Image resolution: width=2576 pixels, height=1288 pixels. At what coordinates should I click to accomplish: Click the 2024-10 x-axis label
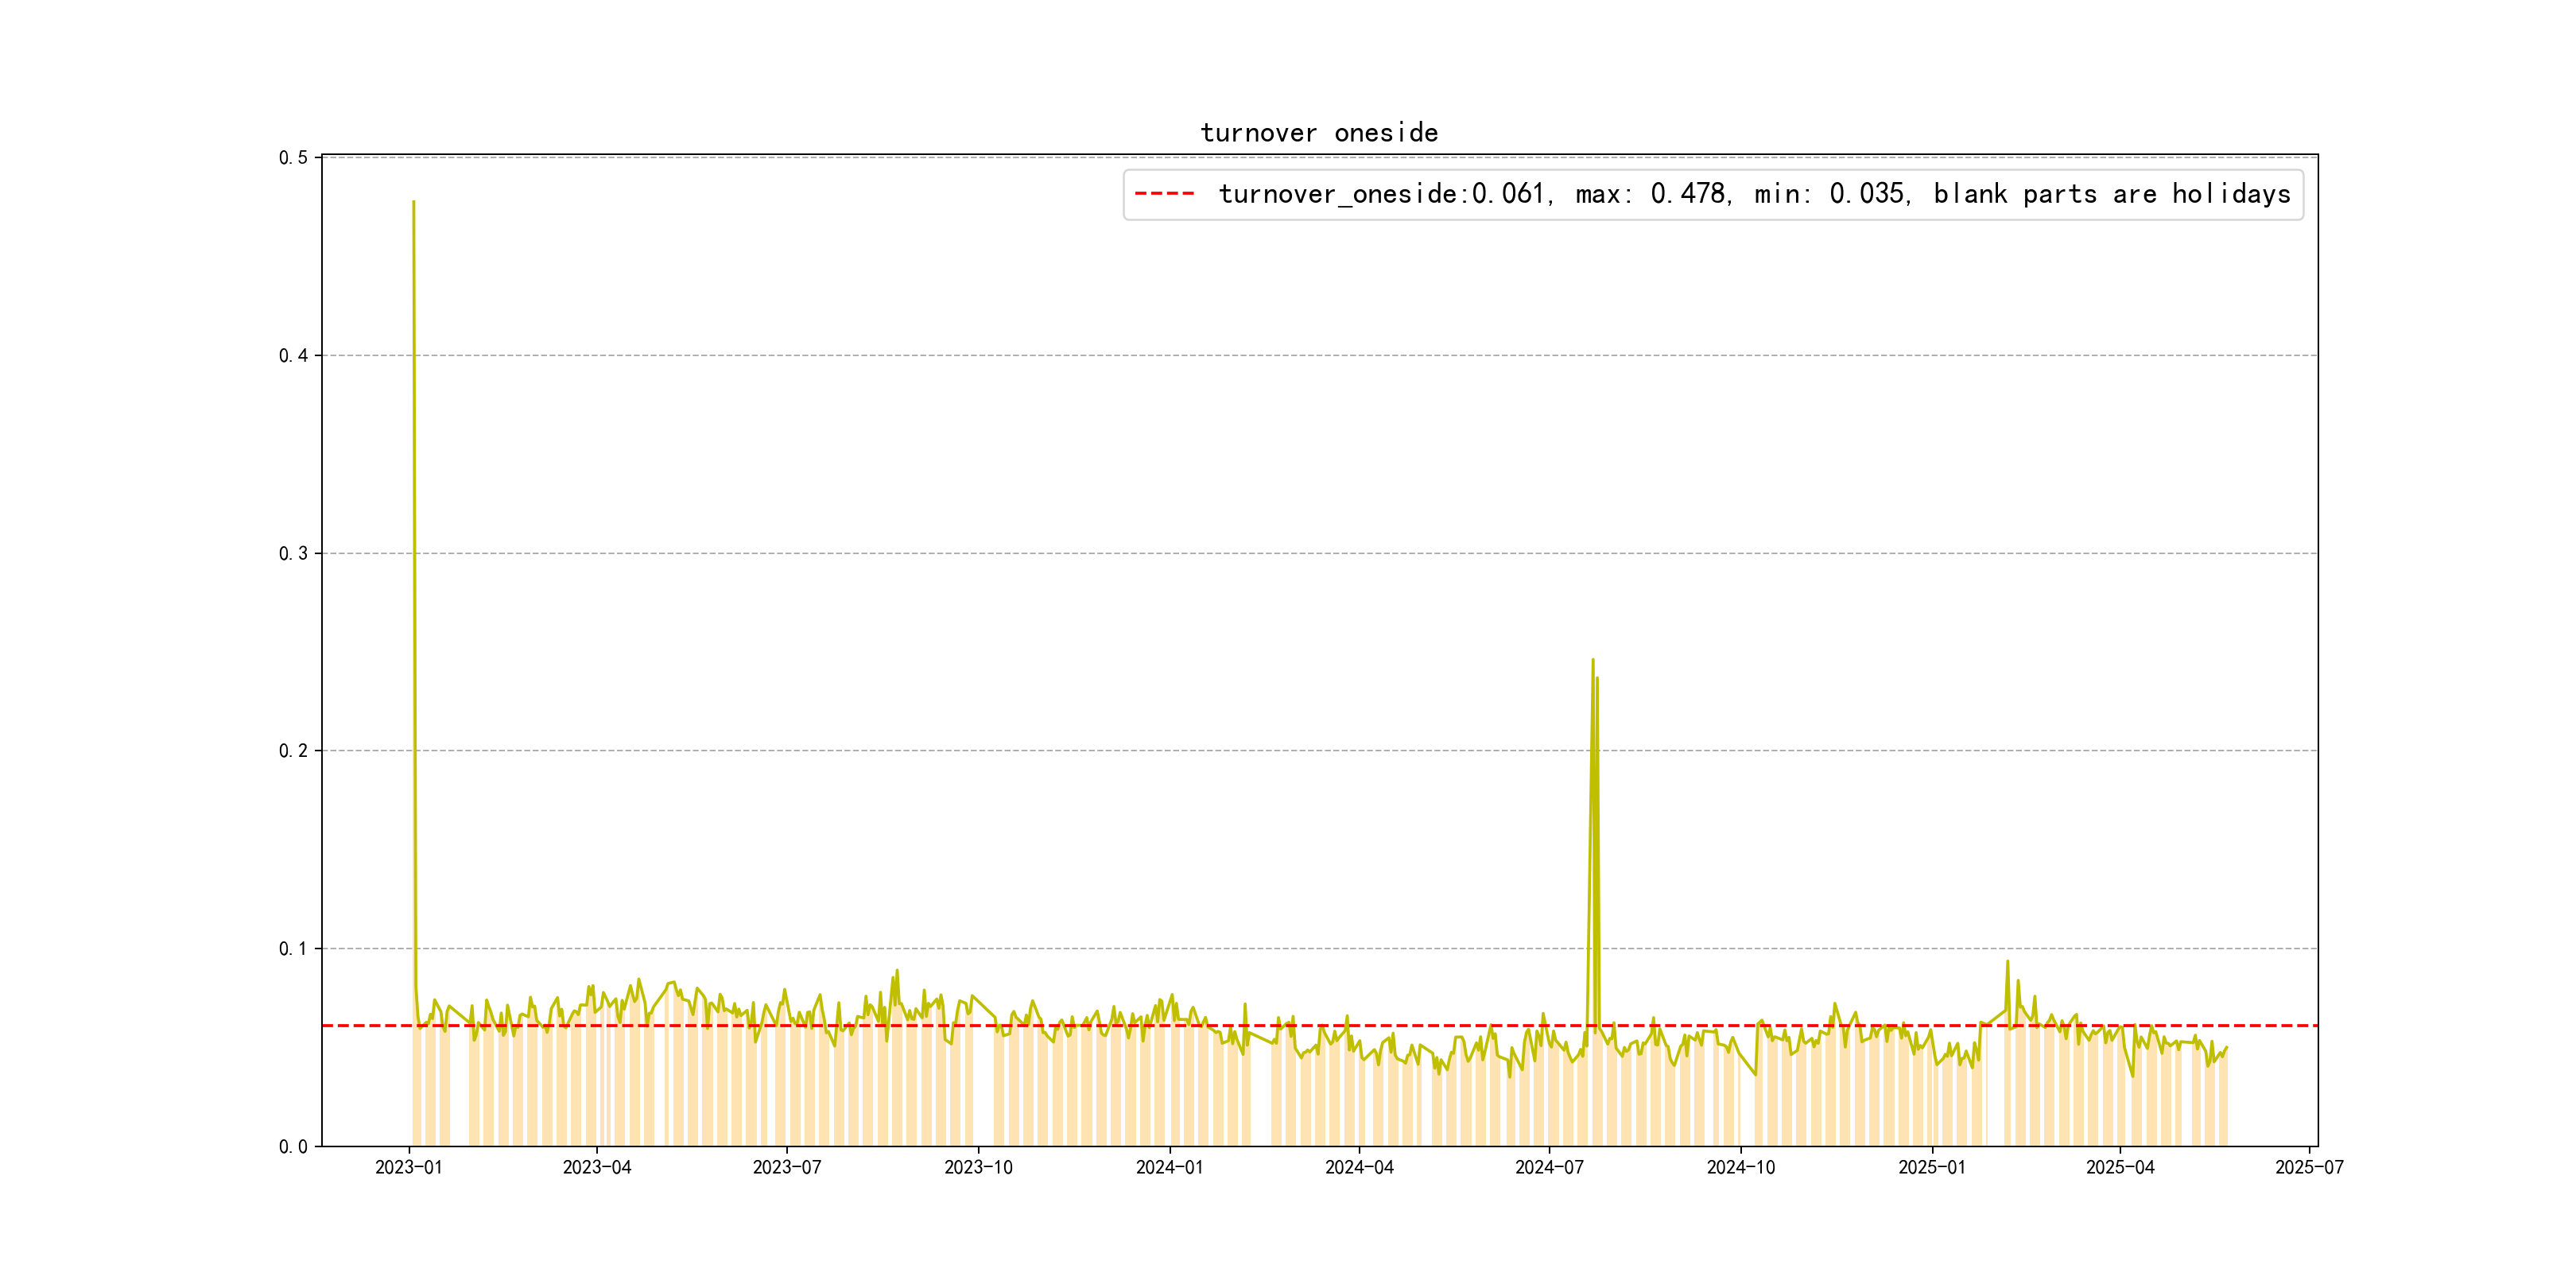pos(1740,1167)
